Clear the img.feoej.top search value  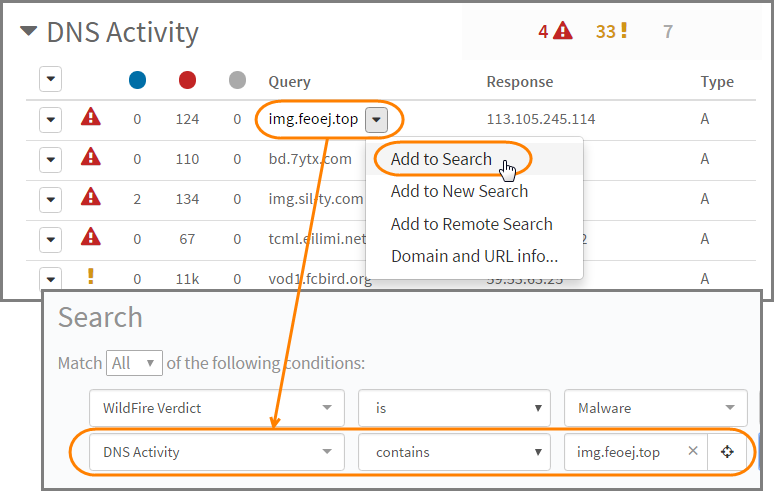[693, 452]
